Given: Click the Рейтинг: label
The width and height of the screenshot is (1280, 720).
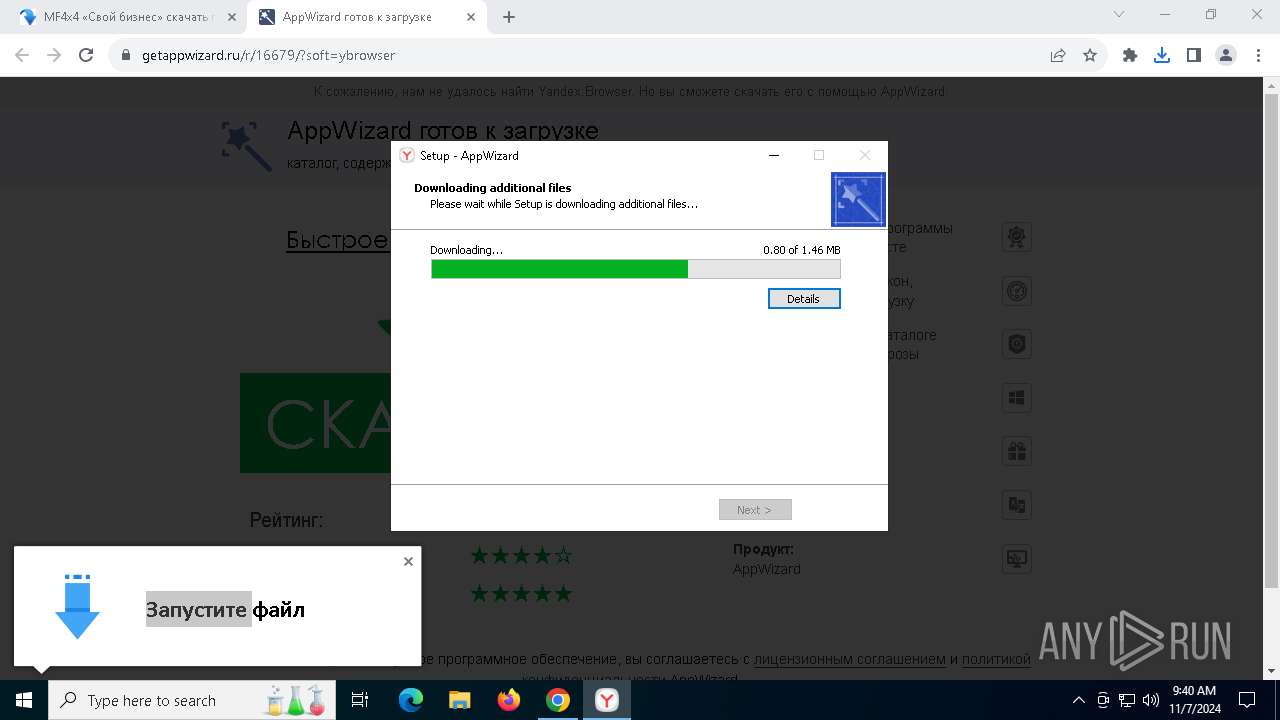Looking at the screenshot, I should click(x=287, y=520).
